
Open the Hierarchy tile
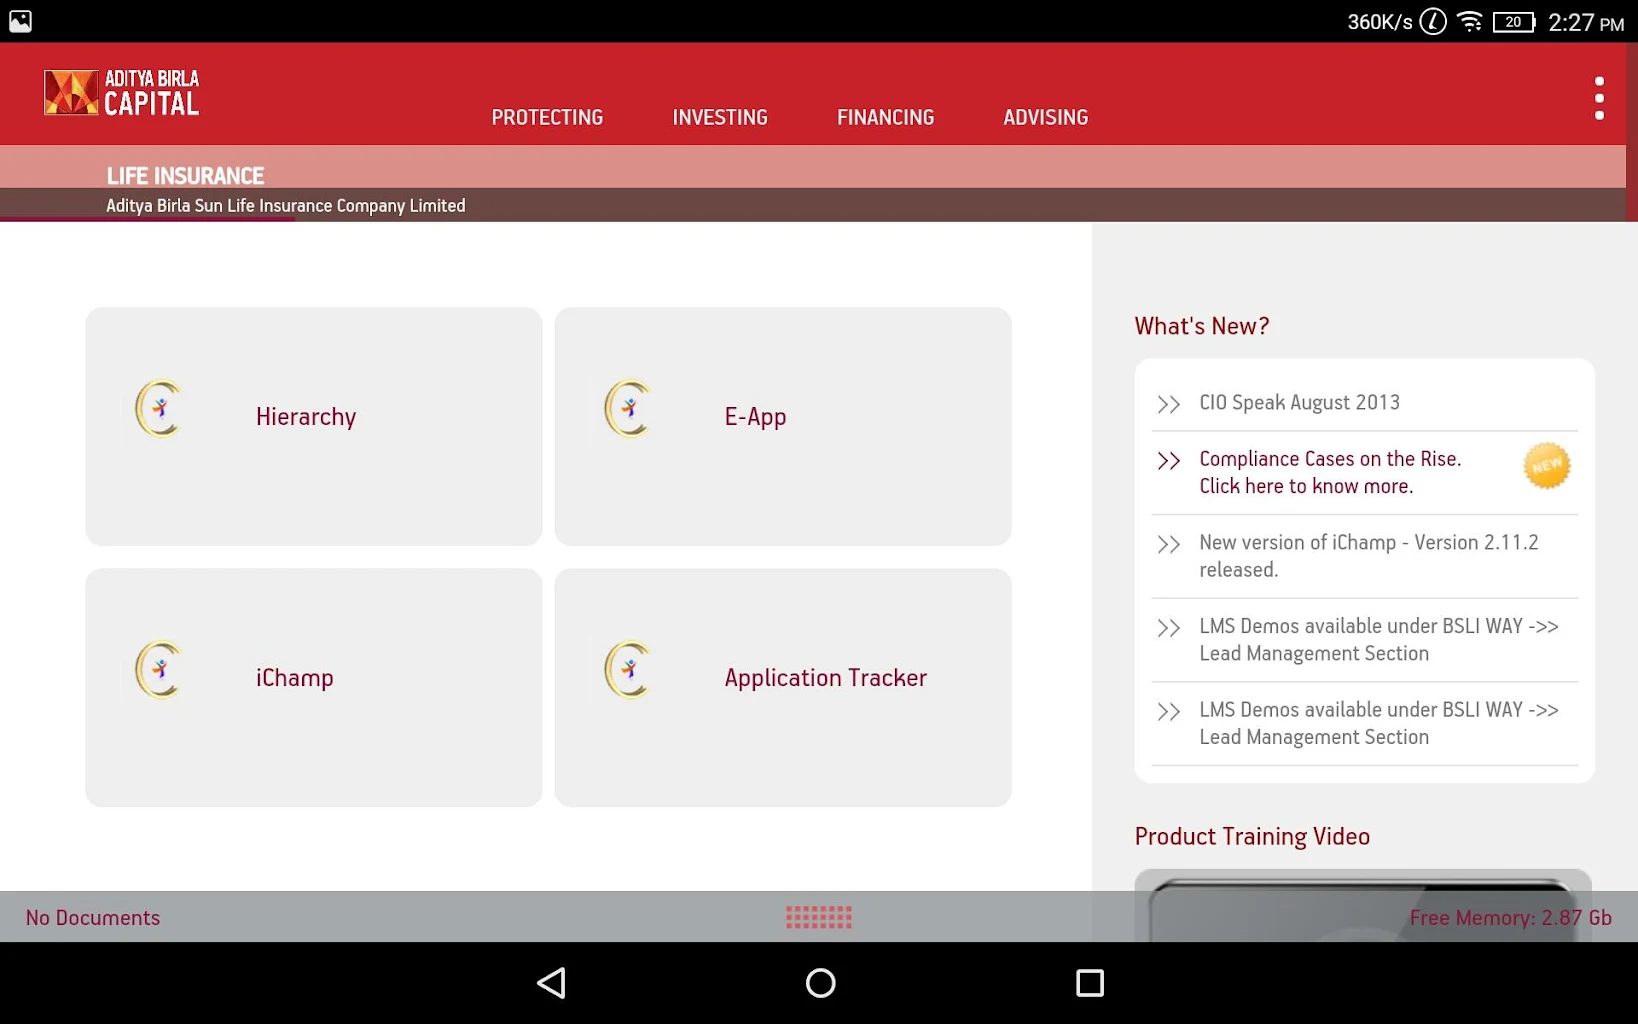click(x=314, y=426)
